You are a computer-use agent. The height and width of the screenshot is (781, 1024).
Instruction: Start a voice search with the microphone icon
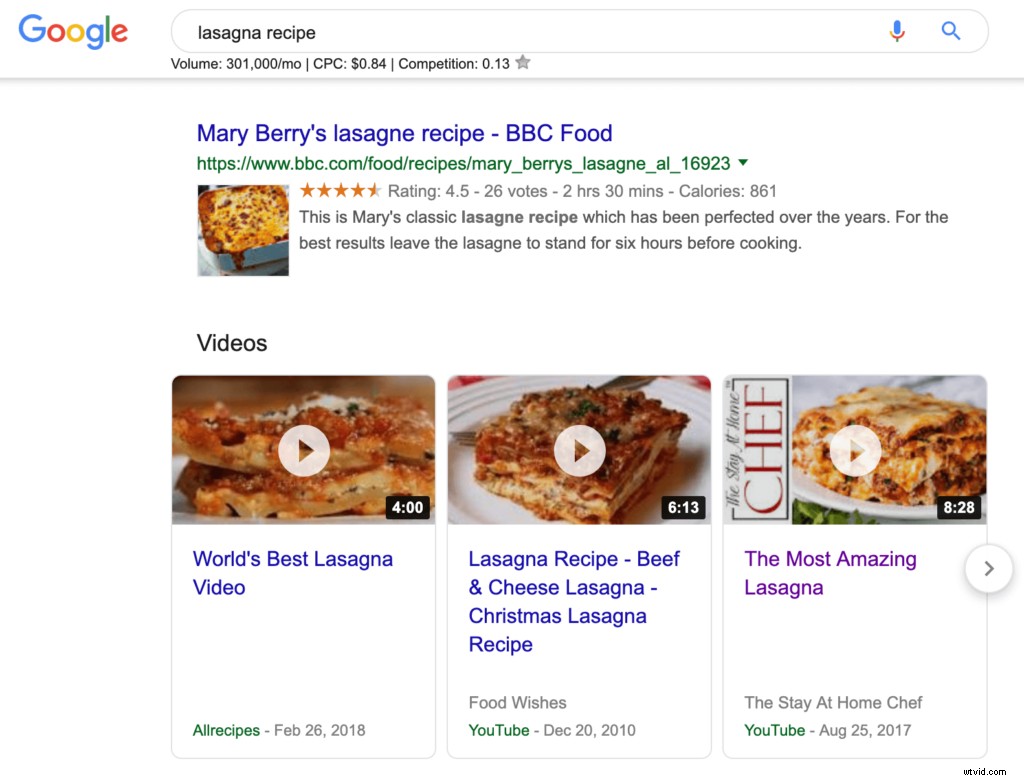(x=897, y=32)
